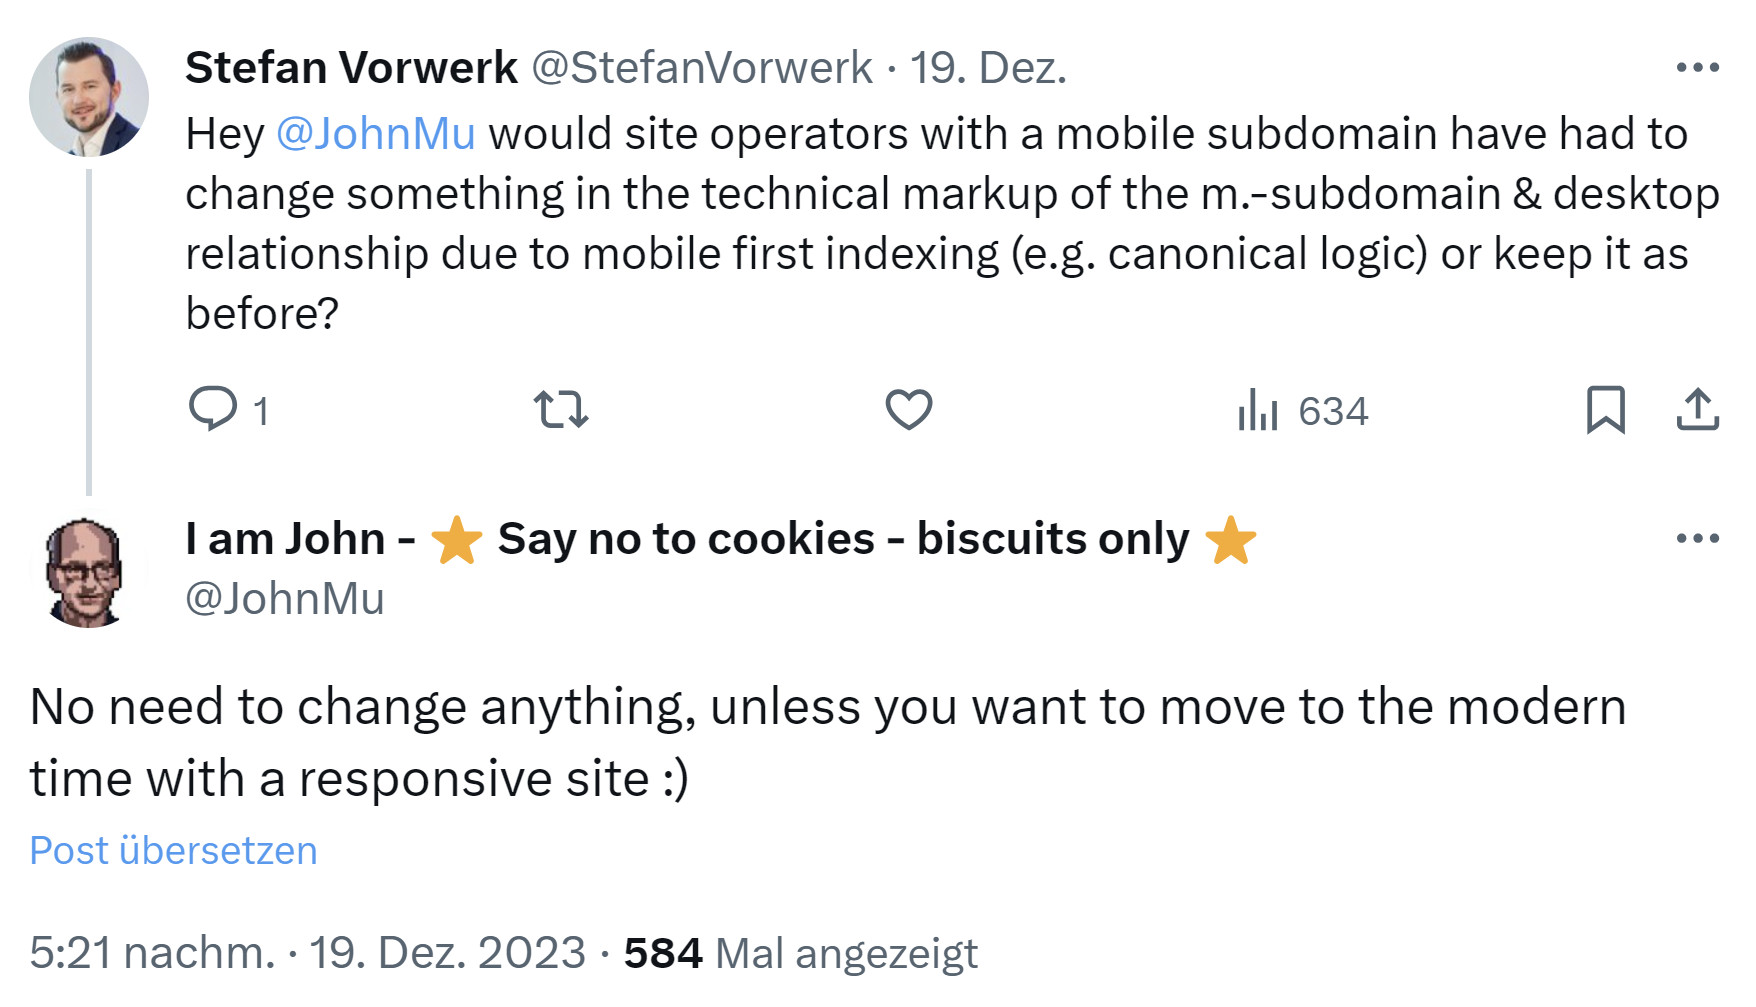
Task: Like Stefan's tweet using the heart icon
Action: [908, 410]
